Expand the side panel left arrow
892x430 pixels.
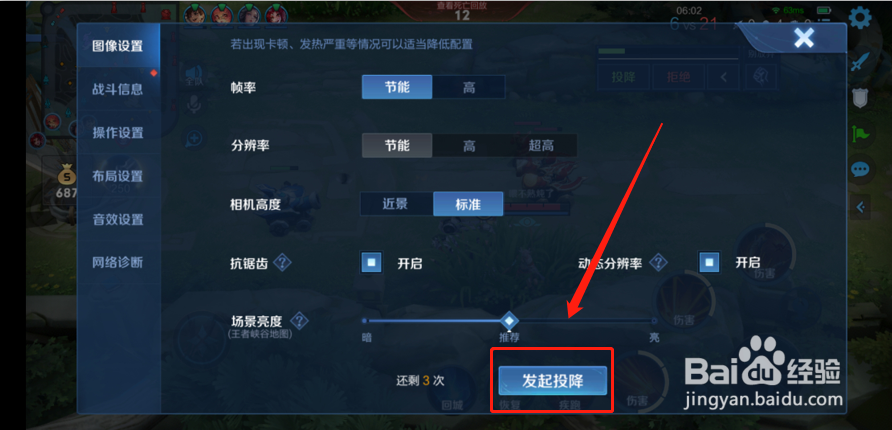click(860, 207)
